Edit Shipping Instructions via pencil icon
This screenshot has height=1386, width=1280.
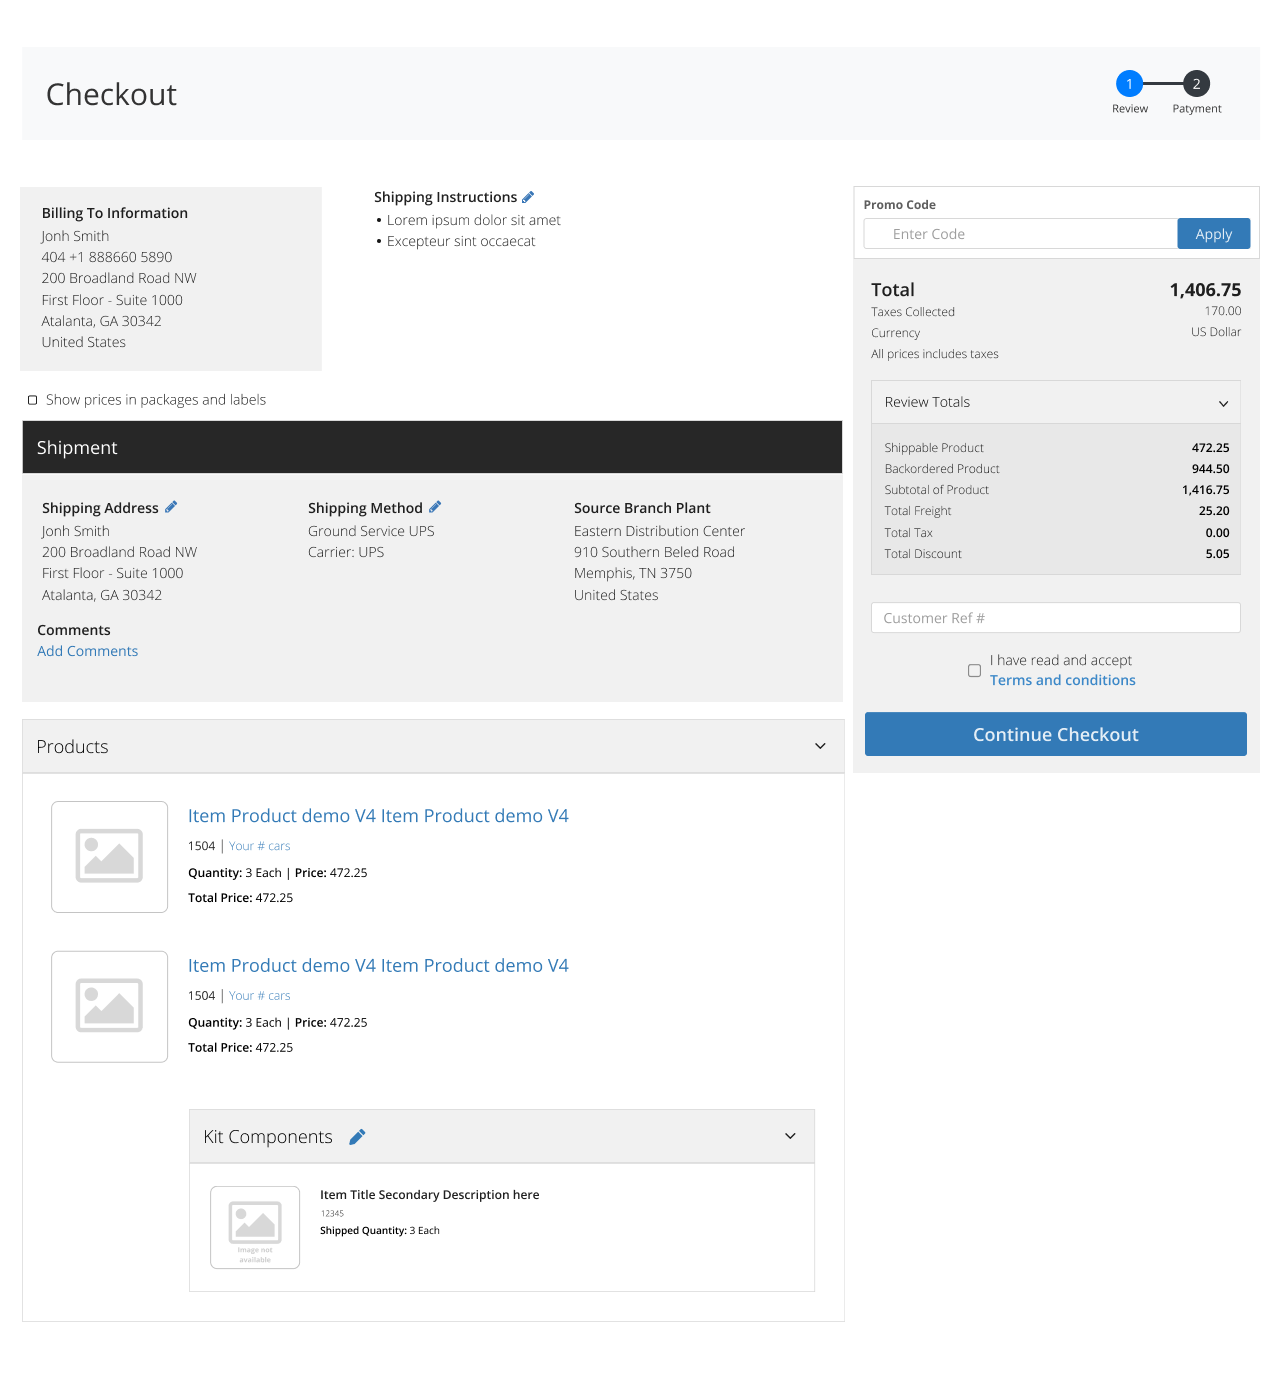(528, 197)
